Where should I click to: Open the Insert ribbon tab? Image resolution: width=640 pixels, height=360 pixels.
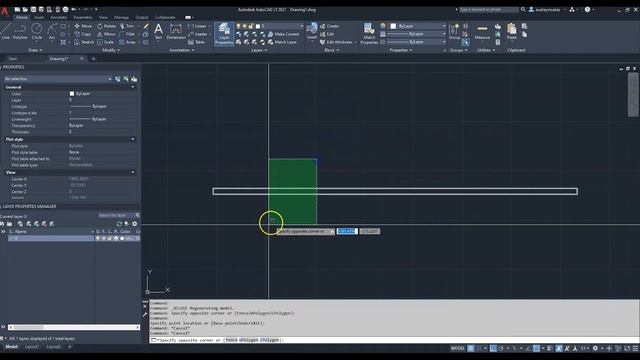[39, 18]
